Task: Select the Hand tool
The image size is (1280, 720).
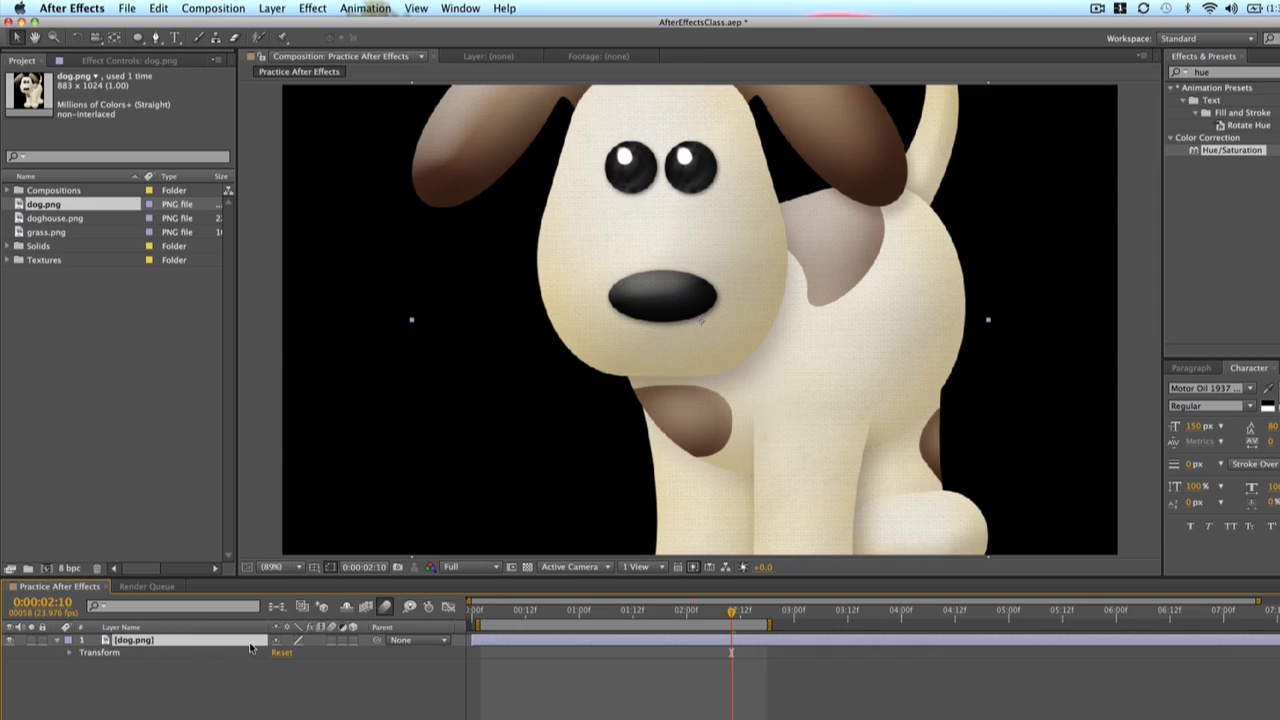Action: (x=35, y=38)
